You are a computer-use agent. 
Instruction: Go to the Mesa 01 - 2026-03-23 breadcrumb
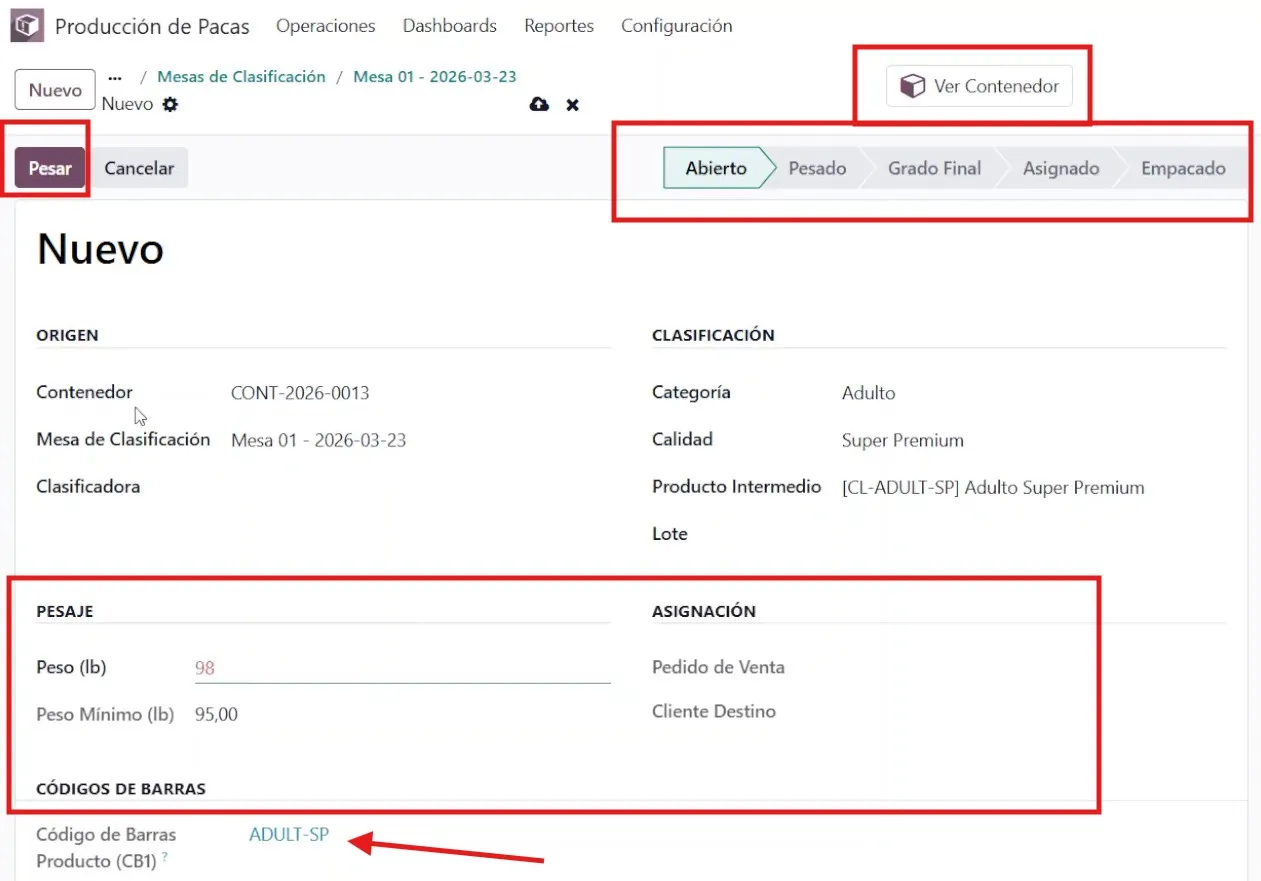click(x=435, y=77)
